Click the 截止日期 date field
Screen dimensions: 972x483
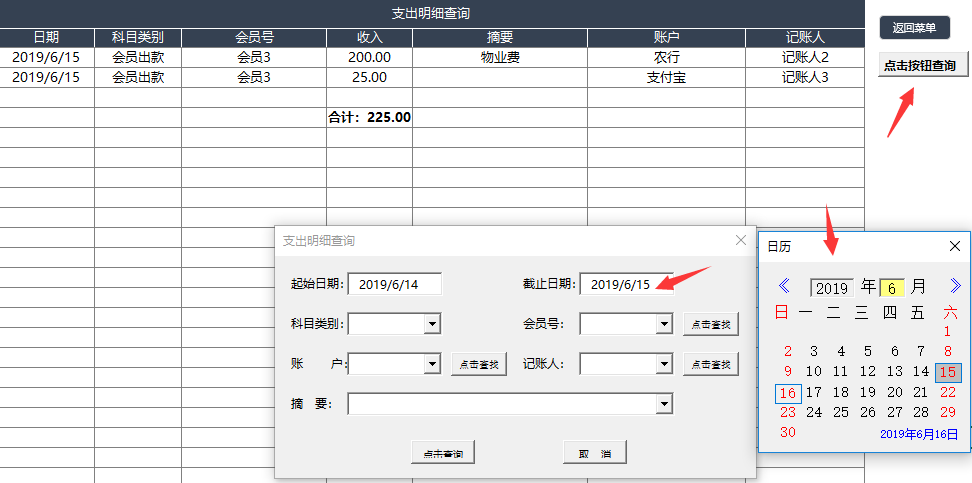[x=627, y=285]
